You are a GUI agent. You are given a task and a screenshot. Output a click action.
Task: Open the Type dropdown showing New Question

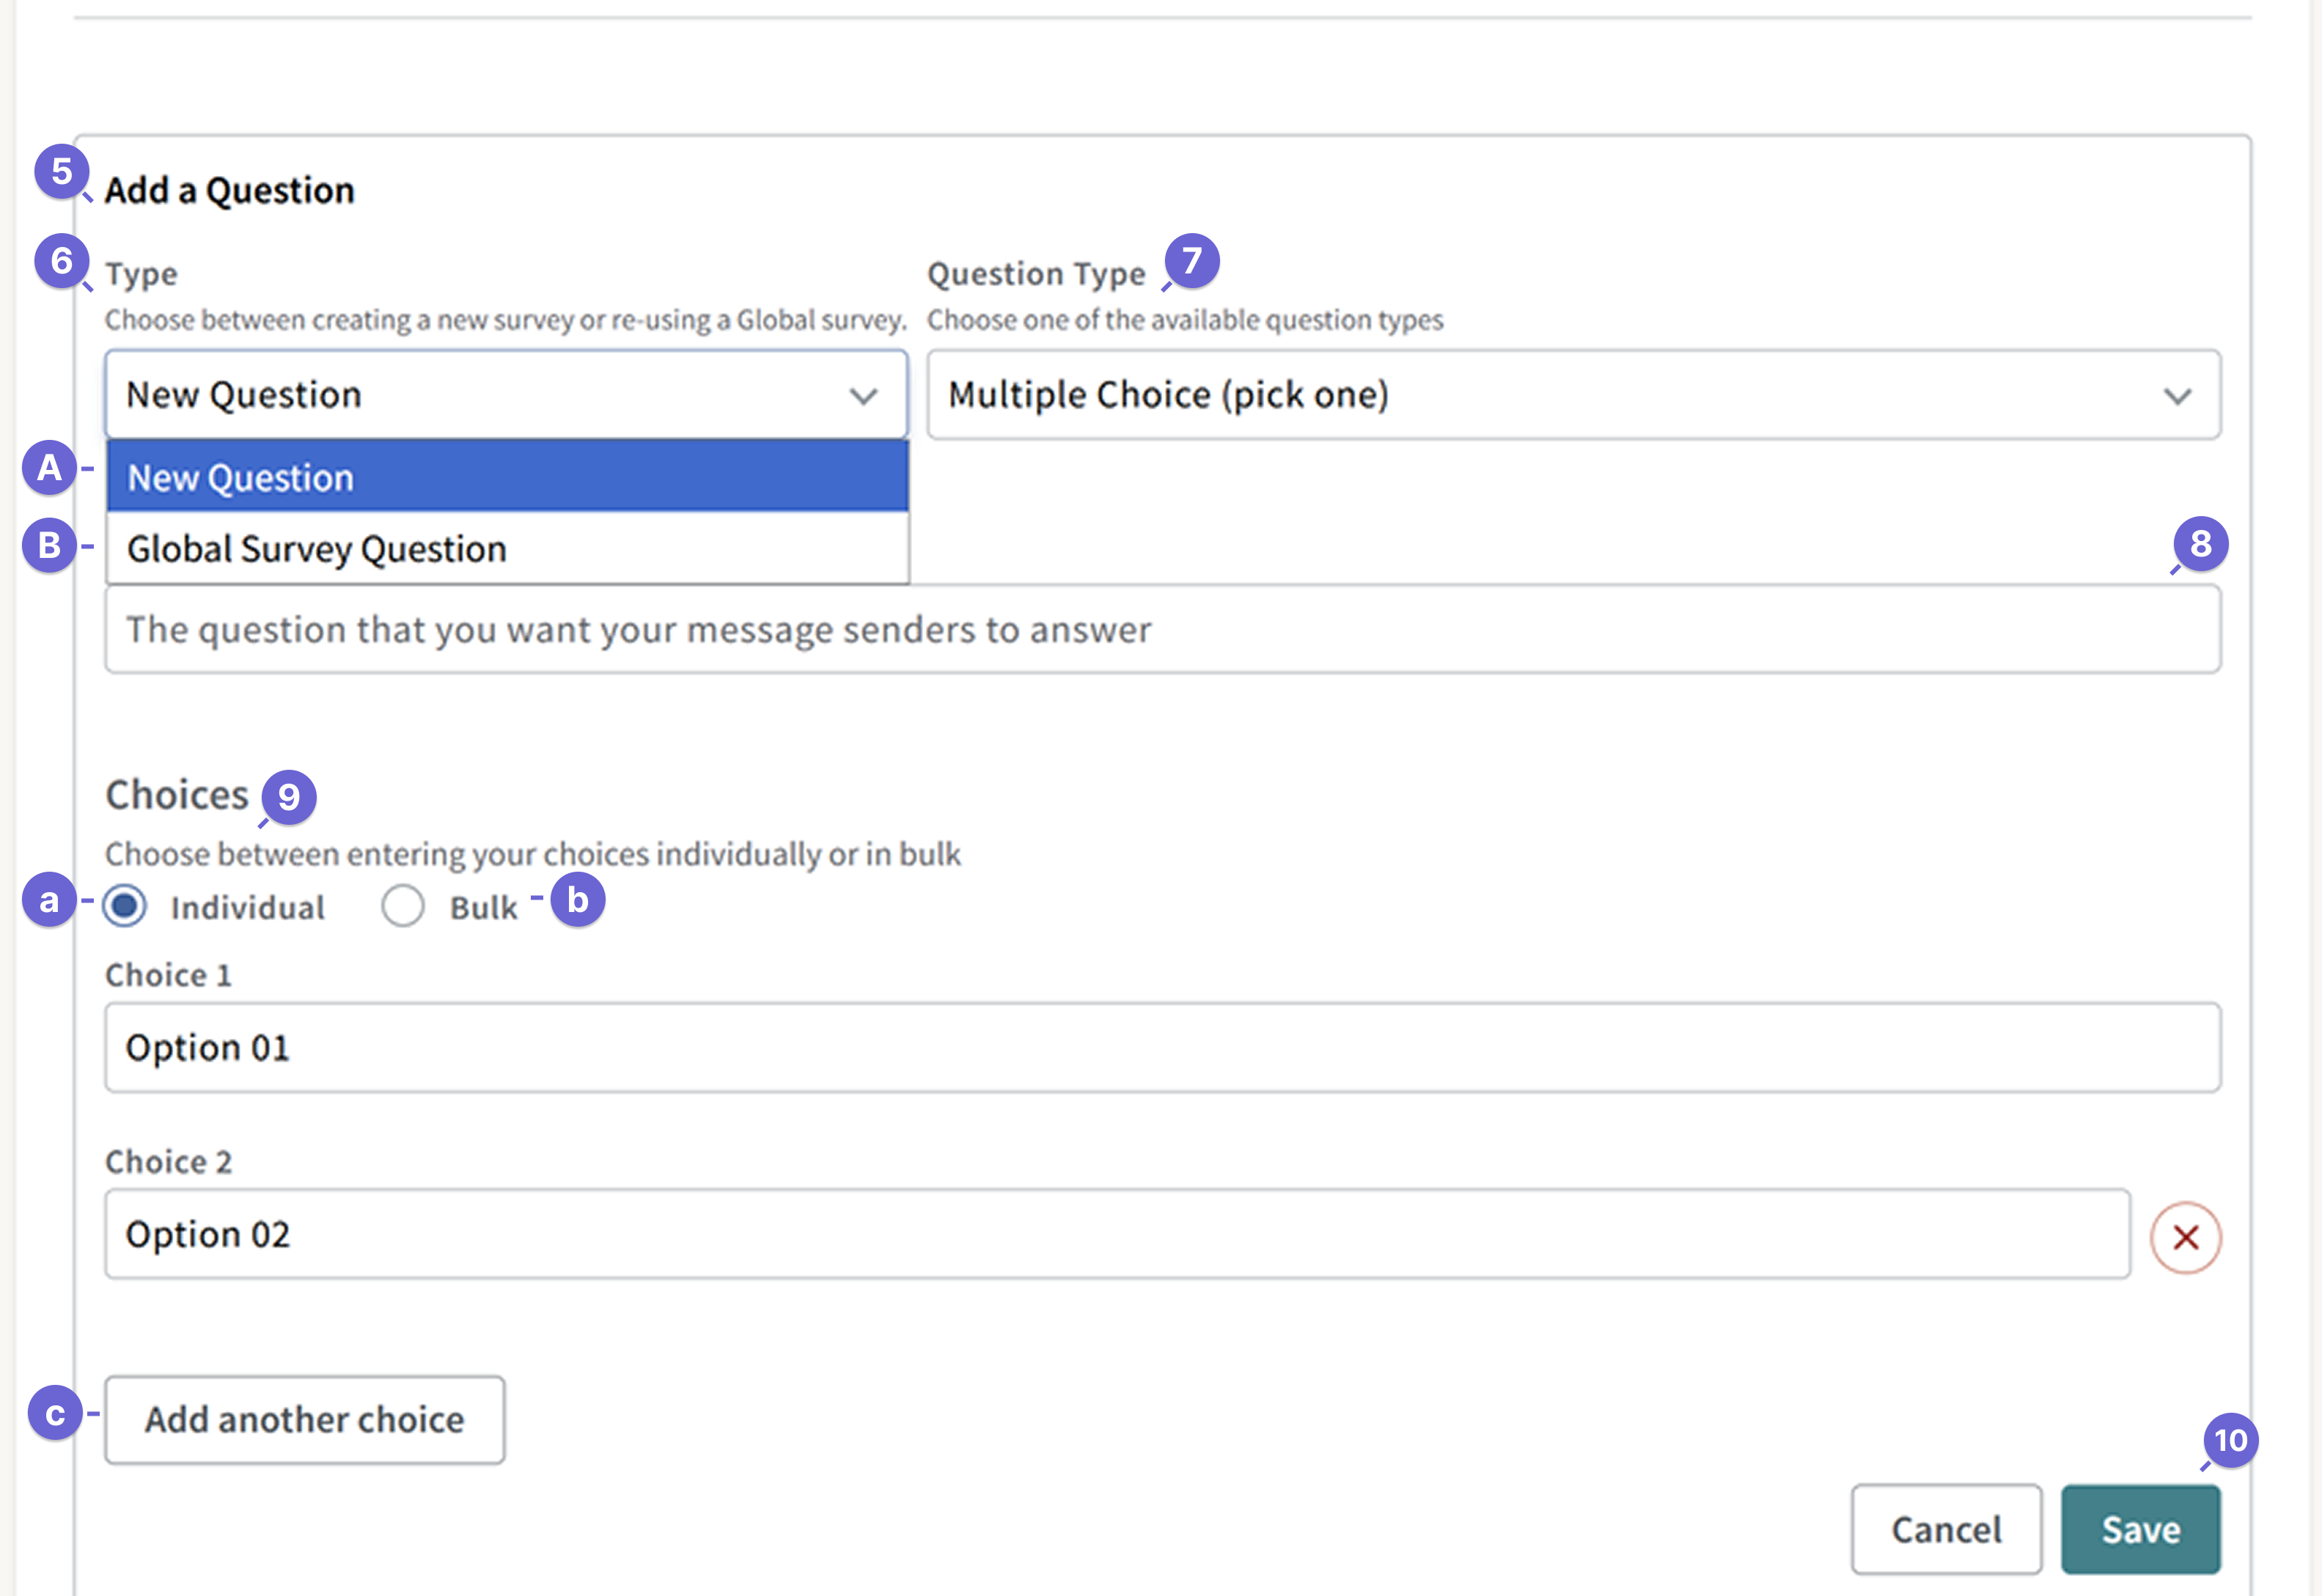click(506, 394)
